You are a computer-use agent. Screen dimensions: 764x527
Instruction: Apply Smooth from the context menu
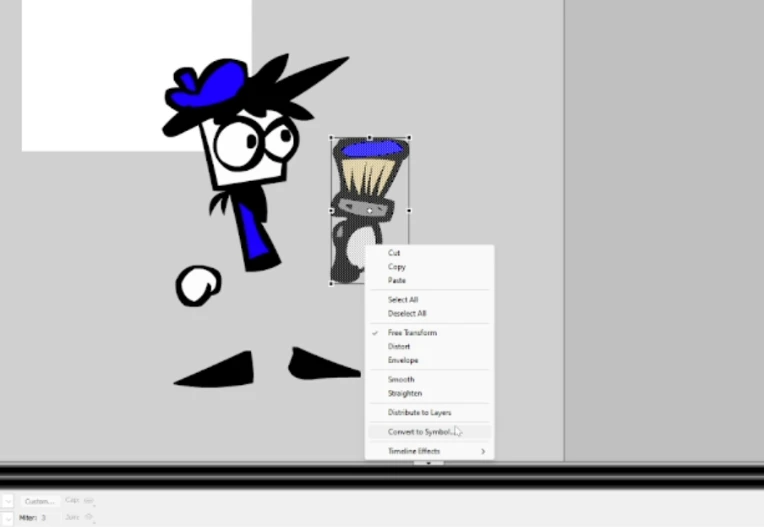pos(429,379)
